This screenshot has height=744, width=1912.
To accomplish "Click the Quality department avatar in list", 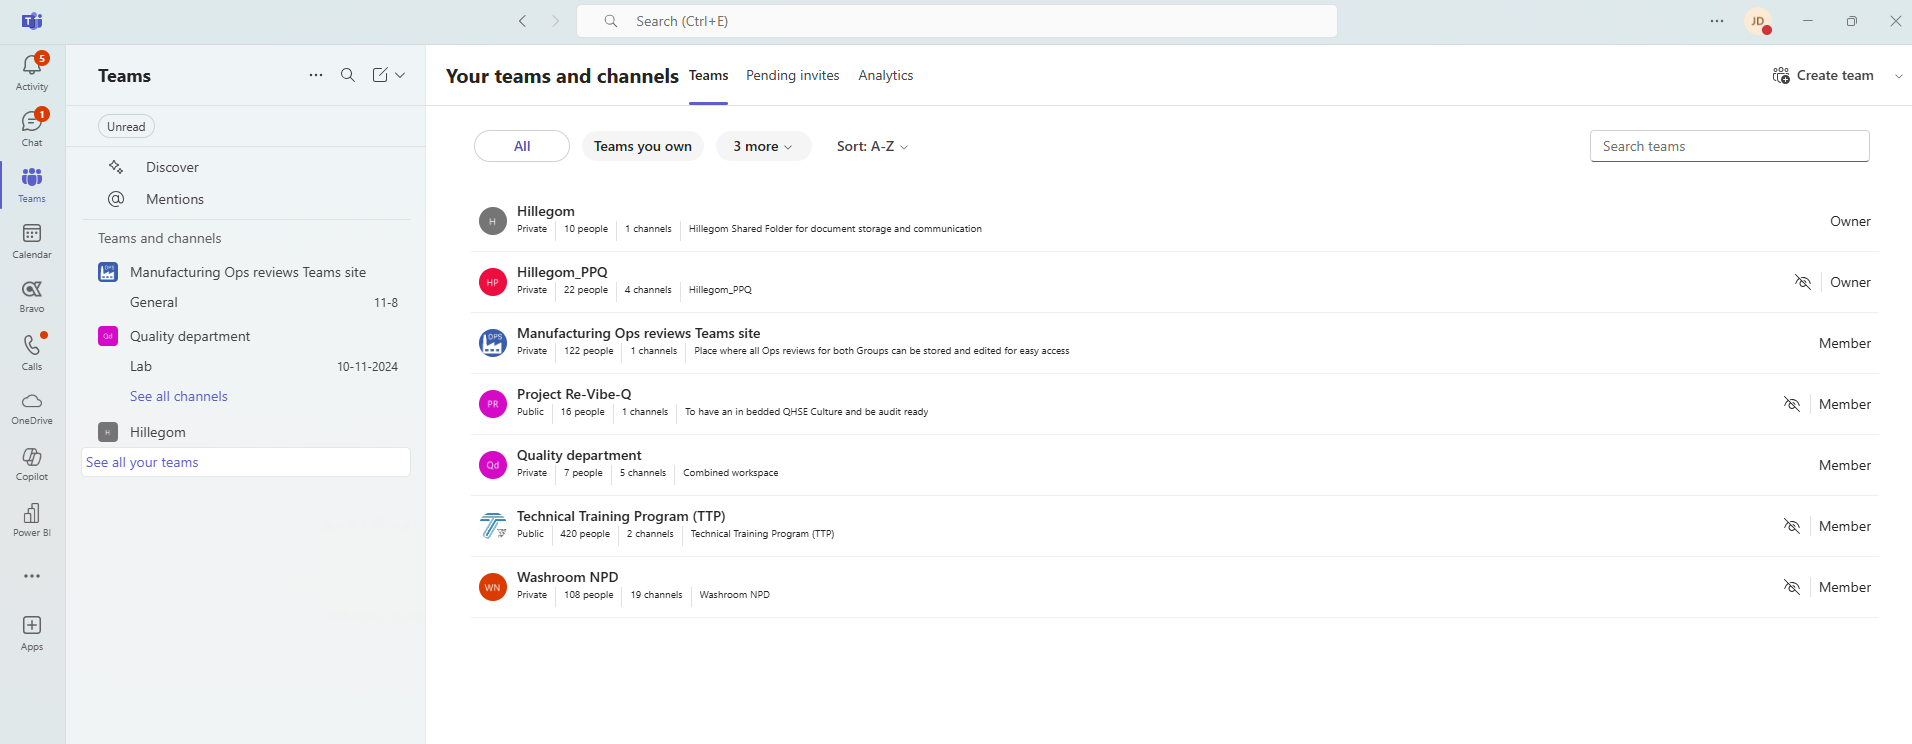I will pyautogui.click(x=493, y=465).
